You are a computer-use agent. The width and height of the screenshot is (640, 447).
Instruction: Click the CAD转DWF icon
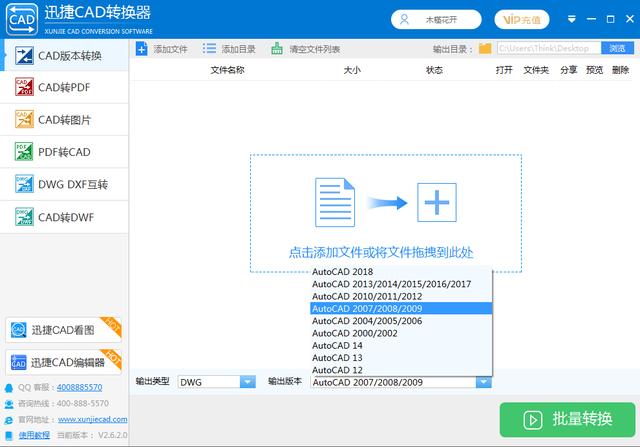coord(24,217)
